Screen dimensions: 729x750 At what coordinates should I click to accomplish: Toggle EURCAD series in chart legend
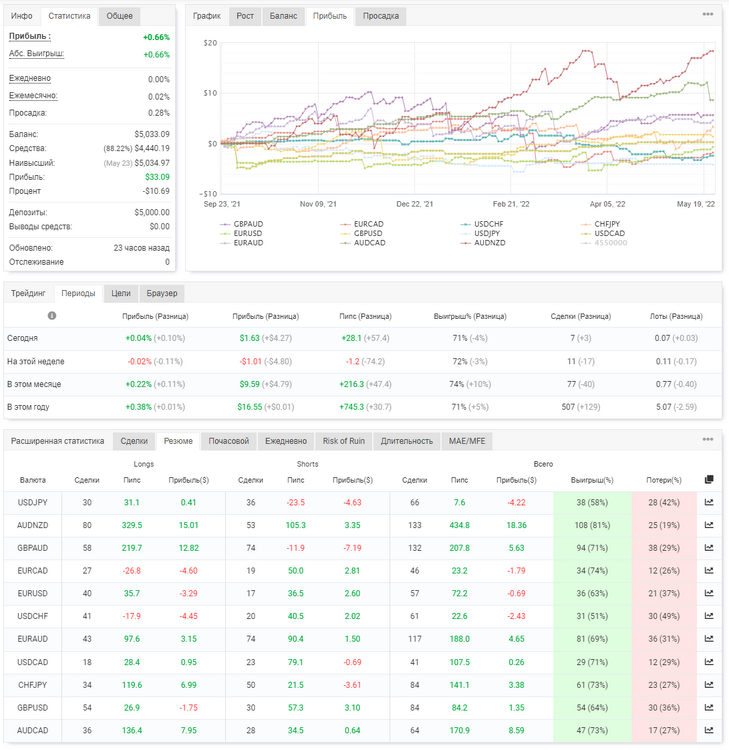click(362, 224)
